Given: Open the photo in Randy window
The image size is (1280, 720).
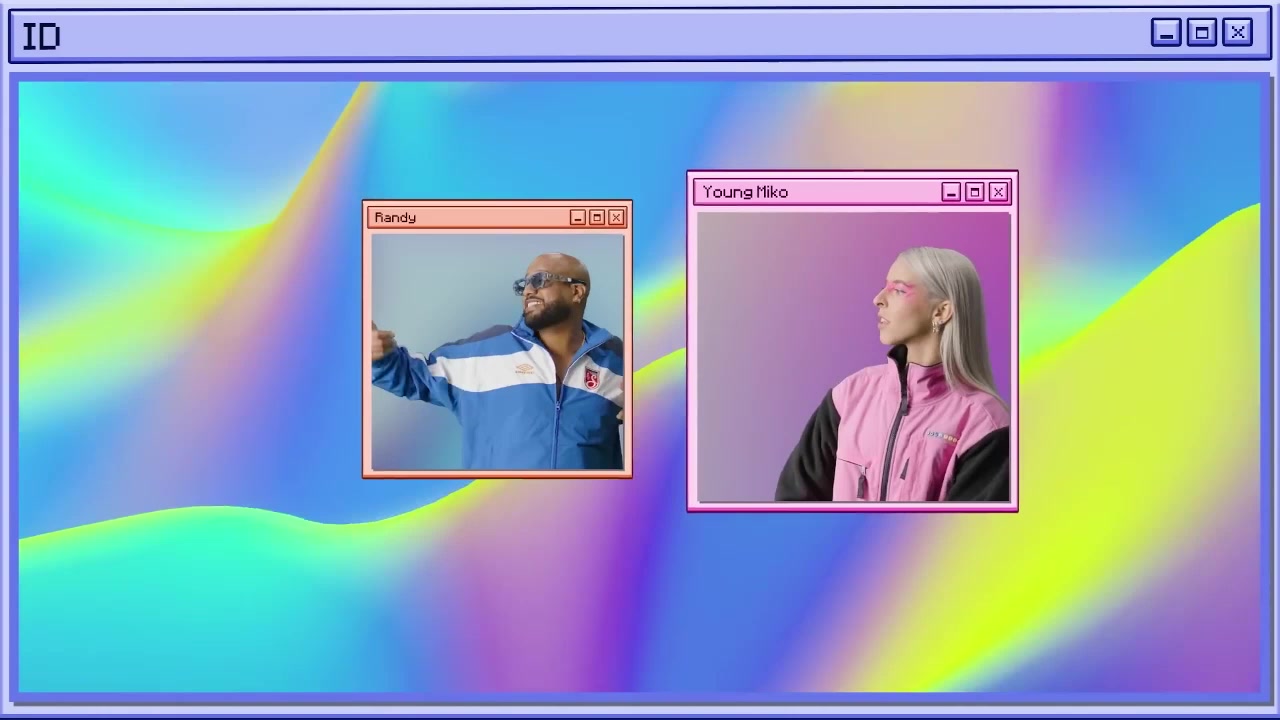Looking at the screenshot, I should click(x=498, y=352).
